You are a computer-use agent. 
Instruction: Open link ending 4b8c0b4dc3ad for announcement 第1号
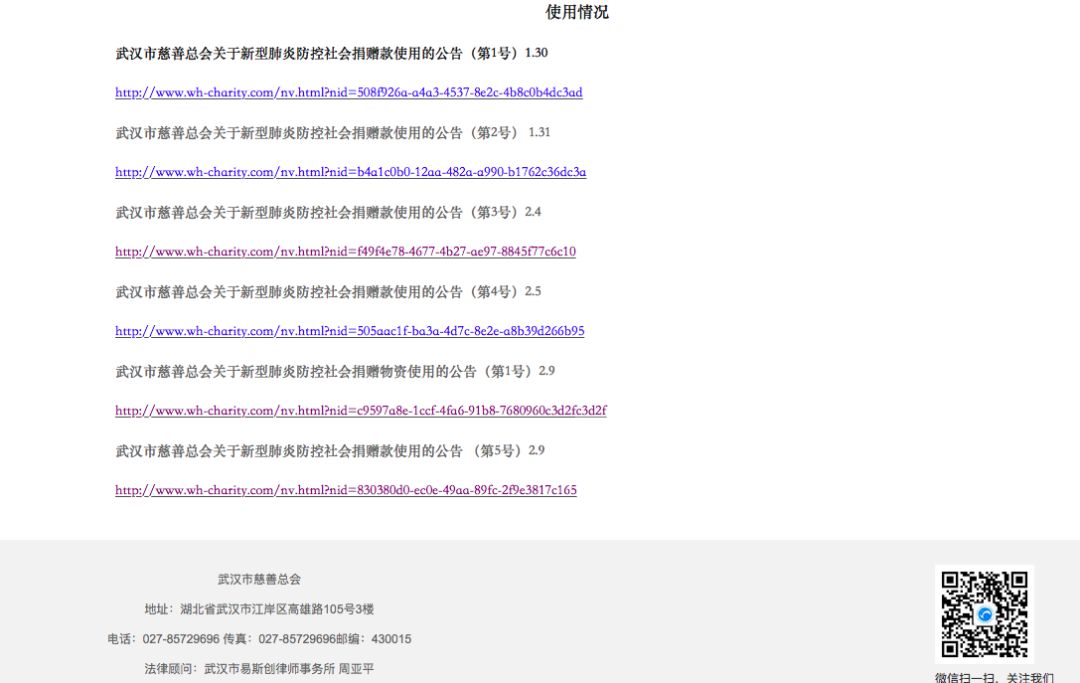(349, 92)
